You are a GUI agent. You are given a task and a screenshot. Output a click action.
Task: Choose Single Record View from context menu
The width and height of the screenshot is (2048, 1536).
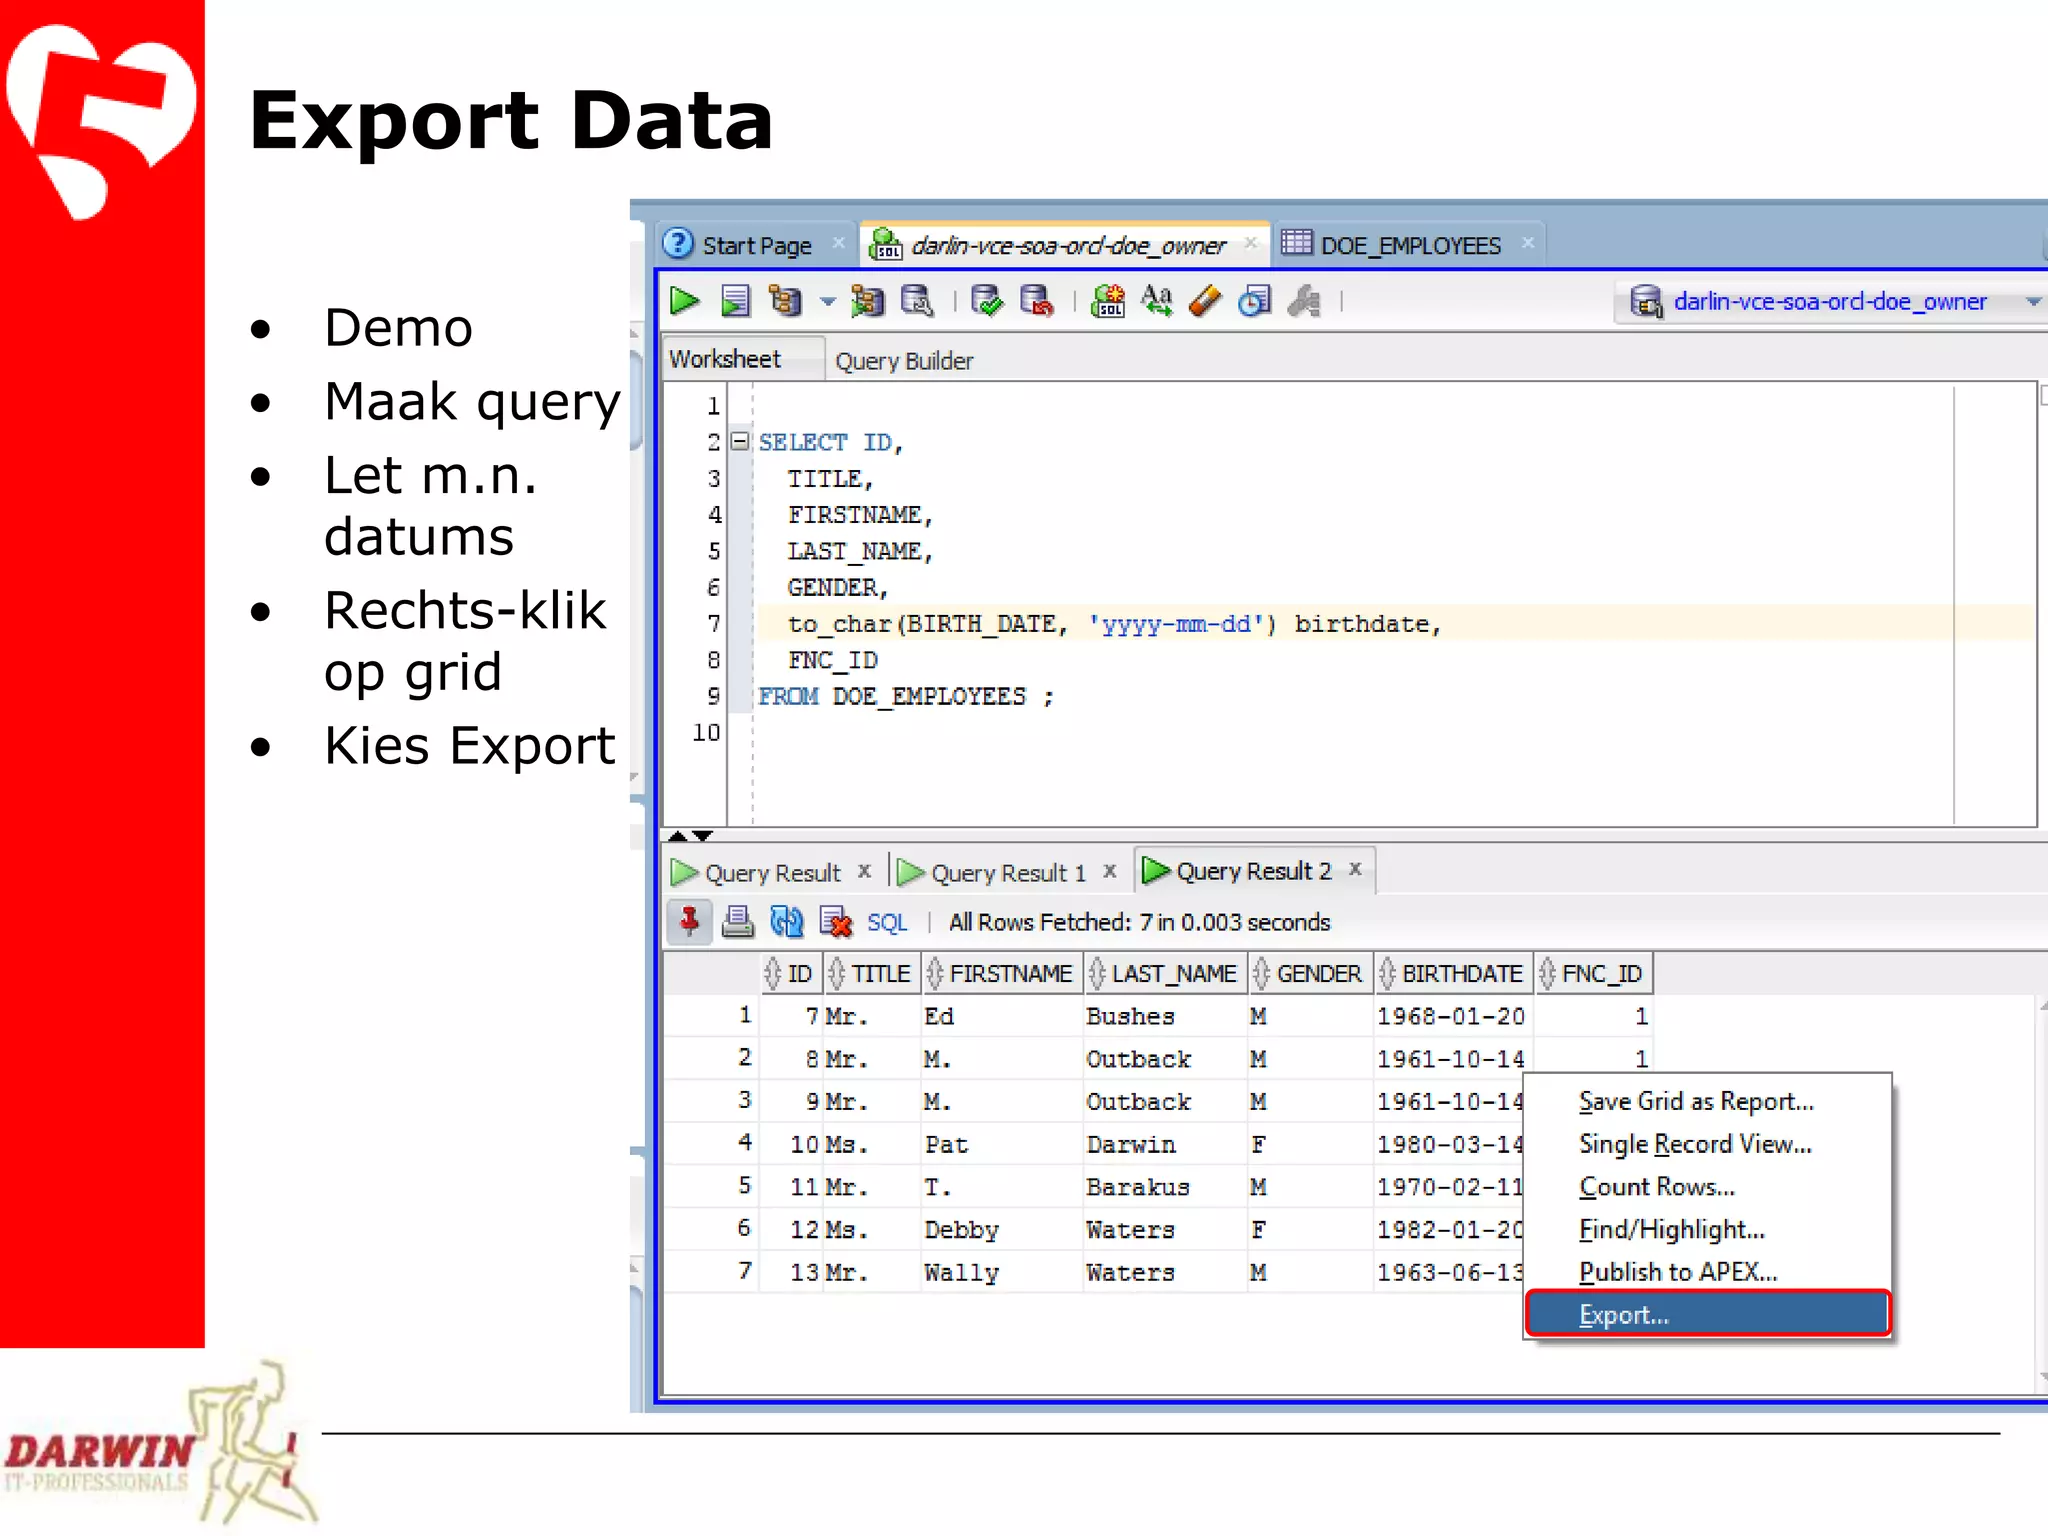click(x=1708, y=1144)
